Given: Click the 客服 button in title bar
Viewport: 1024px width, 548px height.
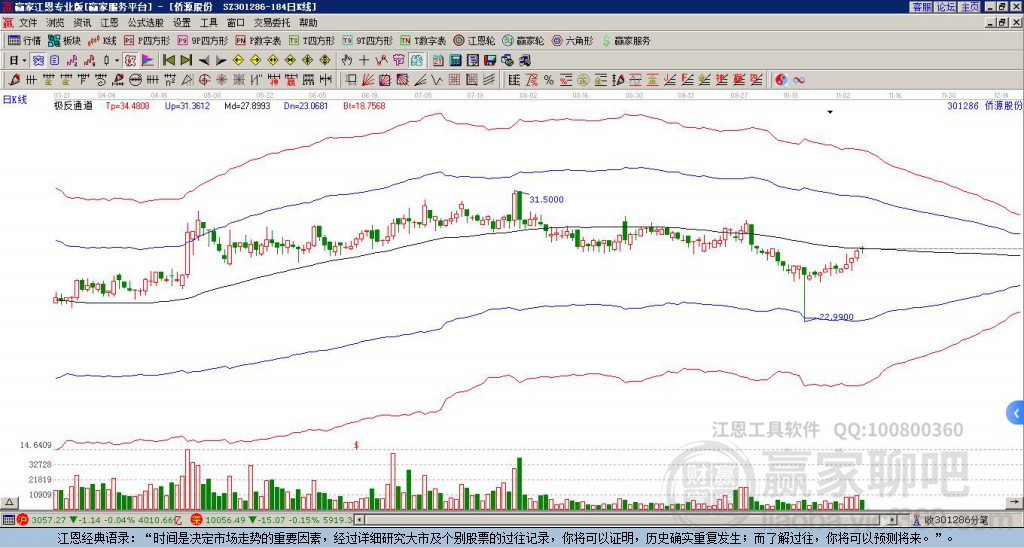Looking at the screenshot, I should [921, 7].
